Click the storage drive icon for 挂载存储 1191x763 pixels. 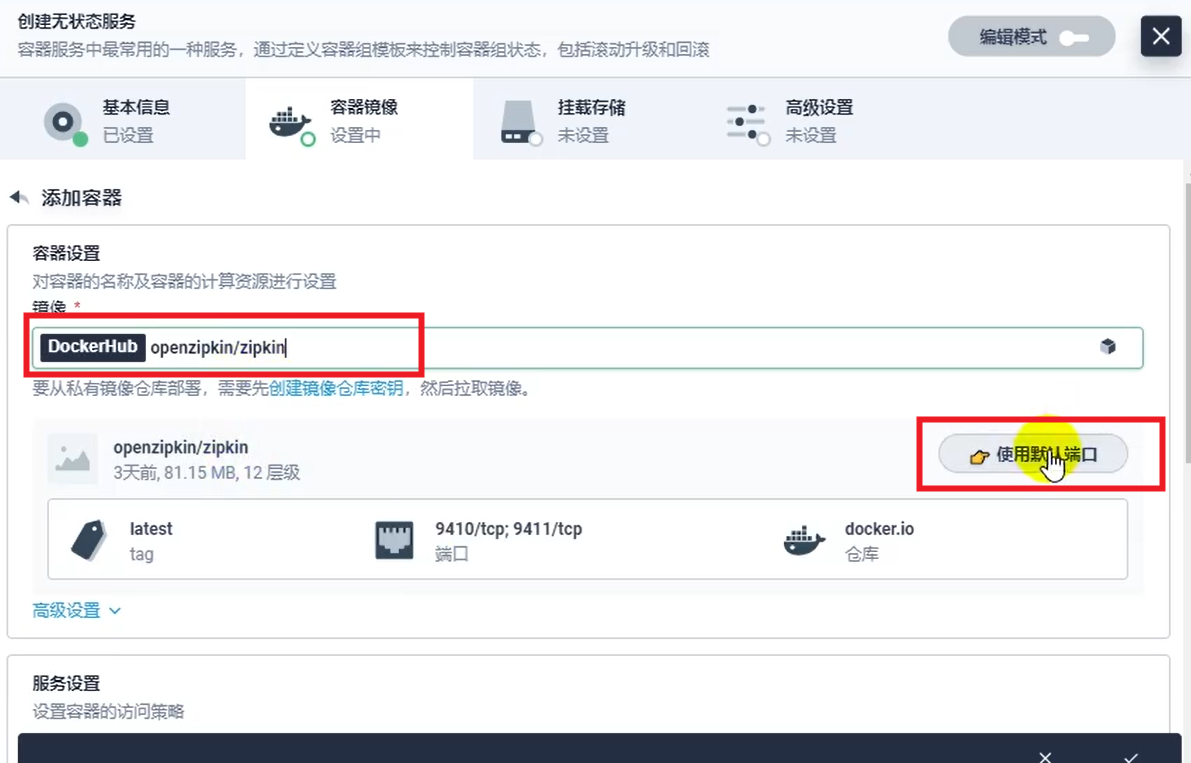coord(519,122)
